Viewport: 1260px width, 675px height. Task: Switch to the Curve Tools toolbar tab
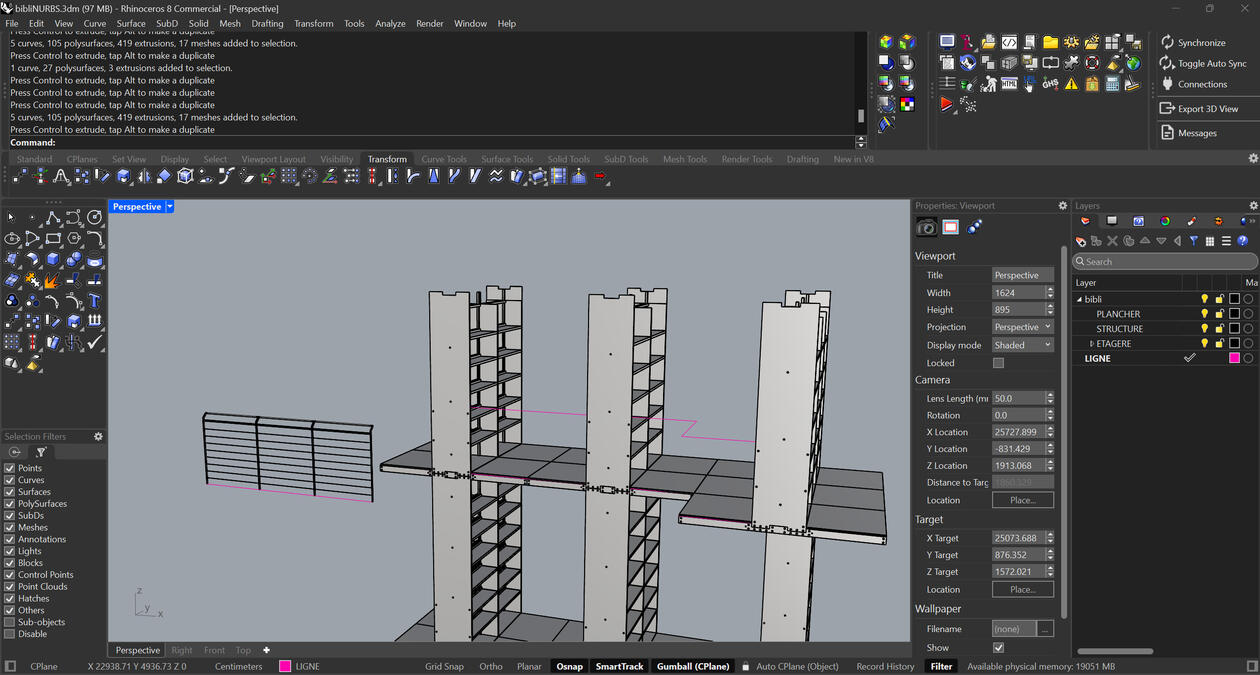click(x=444, y=158)
